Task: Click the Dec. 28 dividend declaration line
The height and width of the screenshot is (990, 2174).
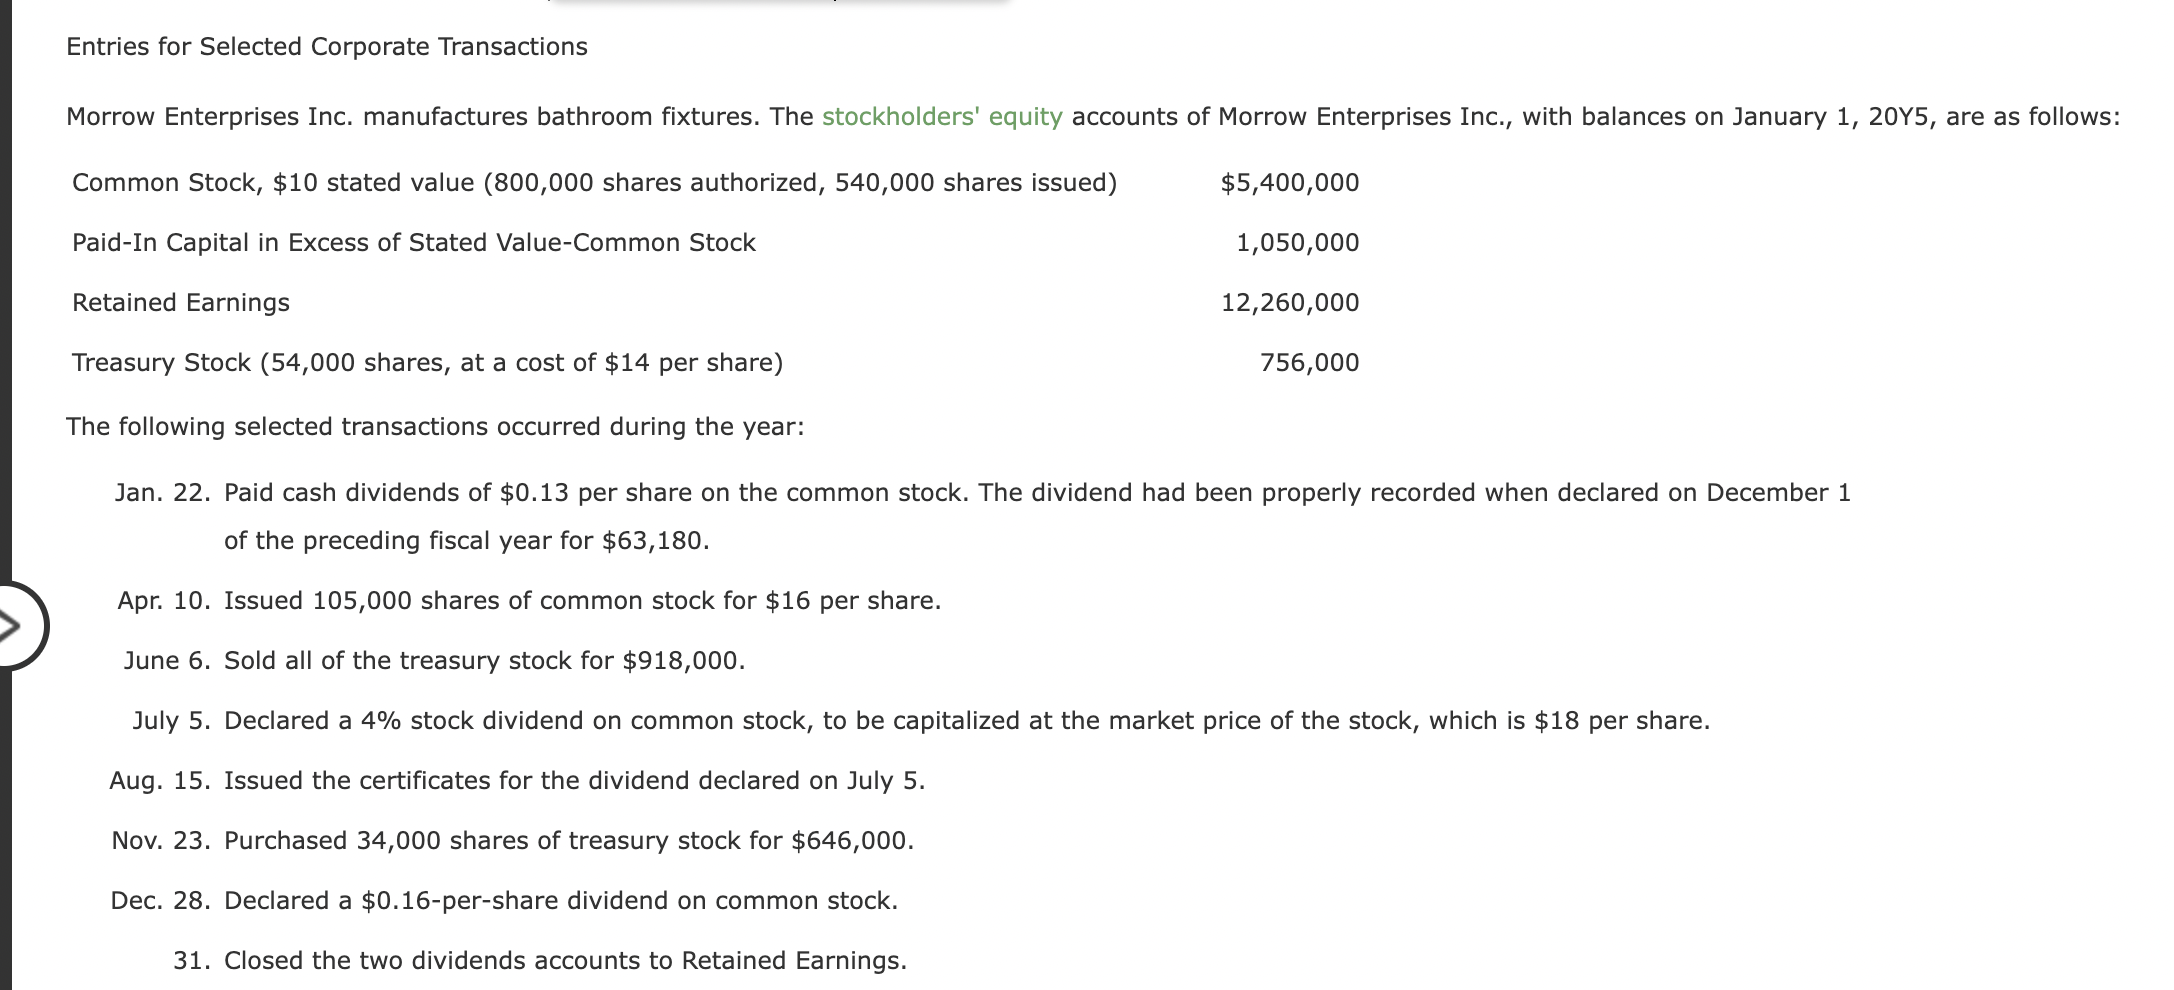Action: [x=504, y=901]
